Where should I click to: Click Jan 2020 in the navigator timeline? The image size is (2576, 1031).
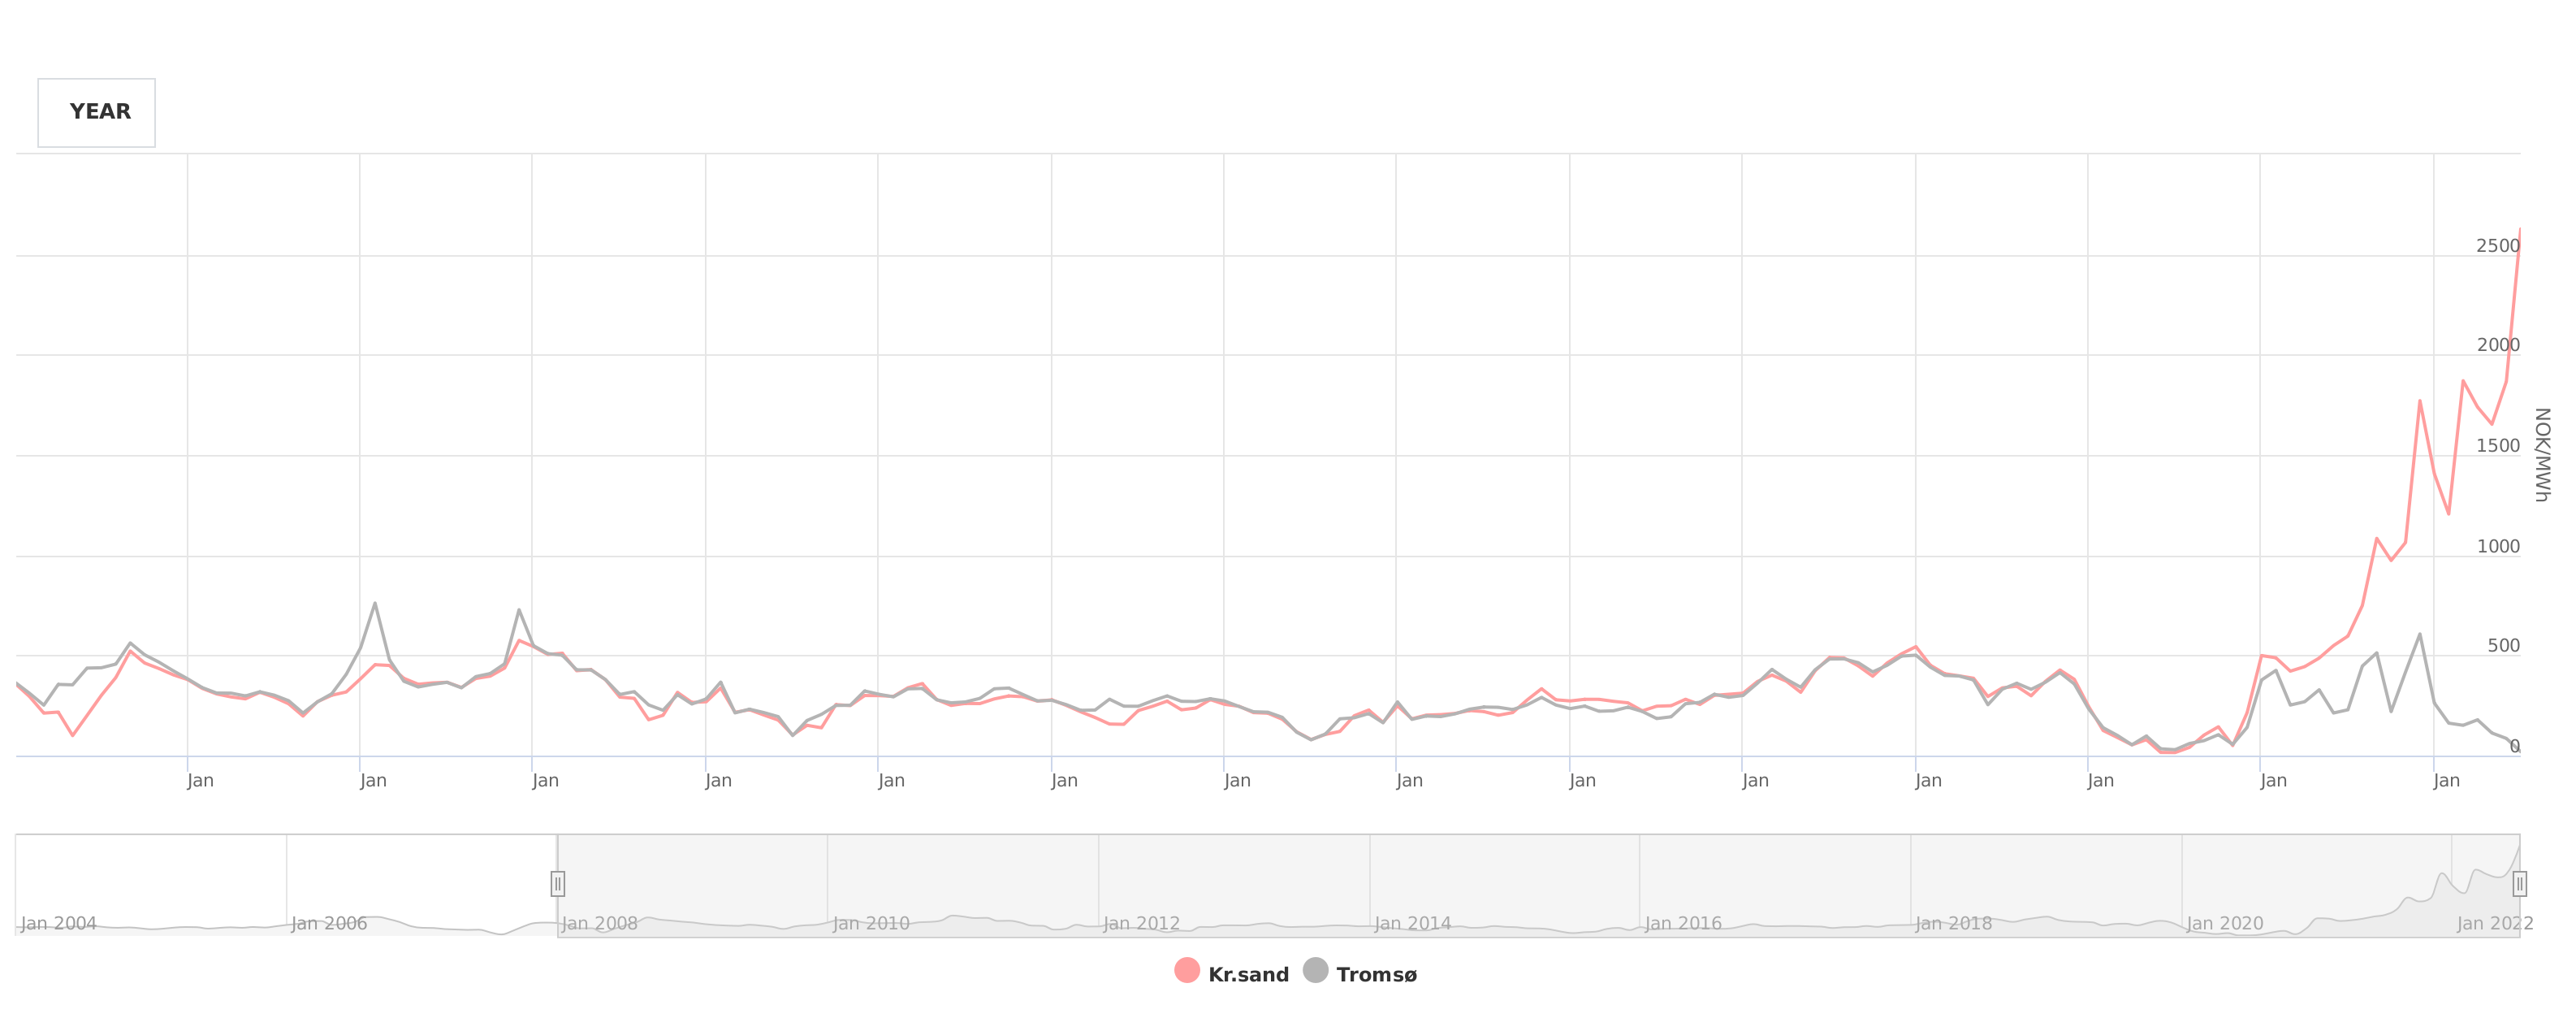point(2225,924)
